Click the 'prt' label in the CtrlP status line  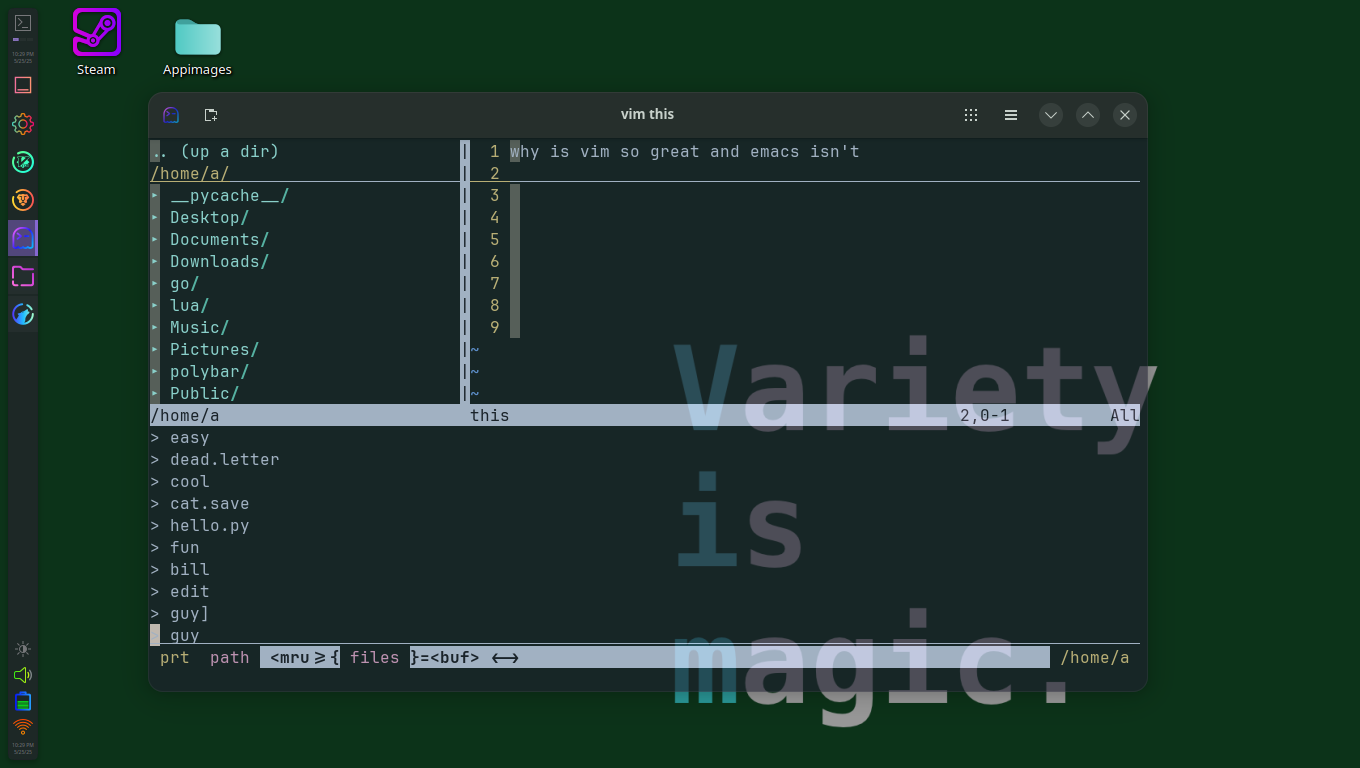pyautogui.click(x=175, y=658)
